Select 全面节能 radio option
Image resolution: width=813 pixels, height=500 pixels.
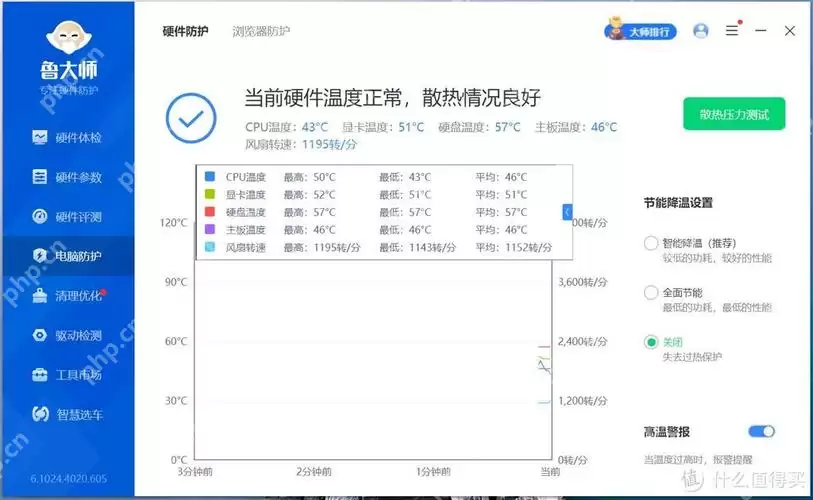tap(651, 293)
